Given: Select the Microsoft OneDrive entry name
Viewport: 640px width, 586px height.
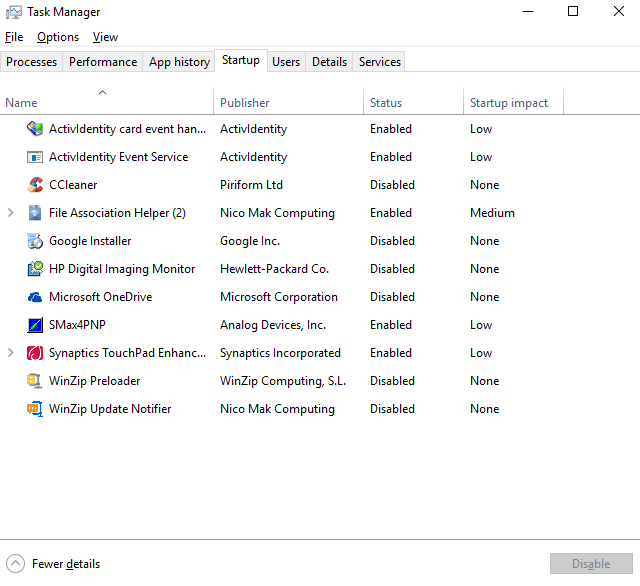Looking at the screenshot, I should click(100, 297).
